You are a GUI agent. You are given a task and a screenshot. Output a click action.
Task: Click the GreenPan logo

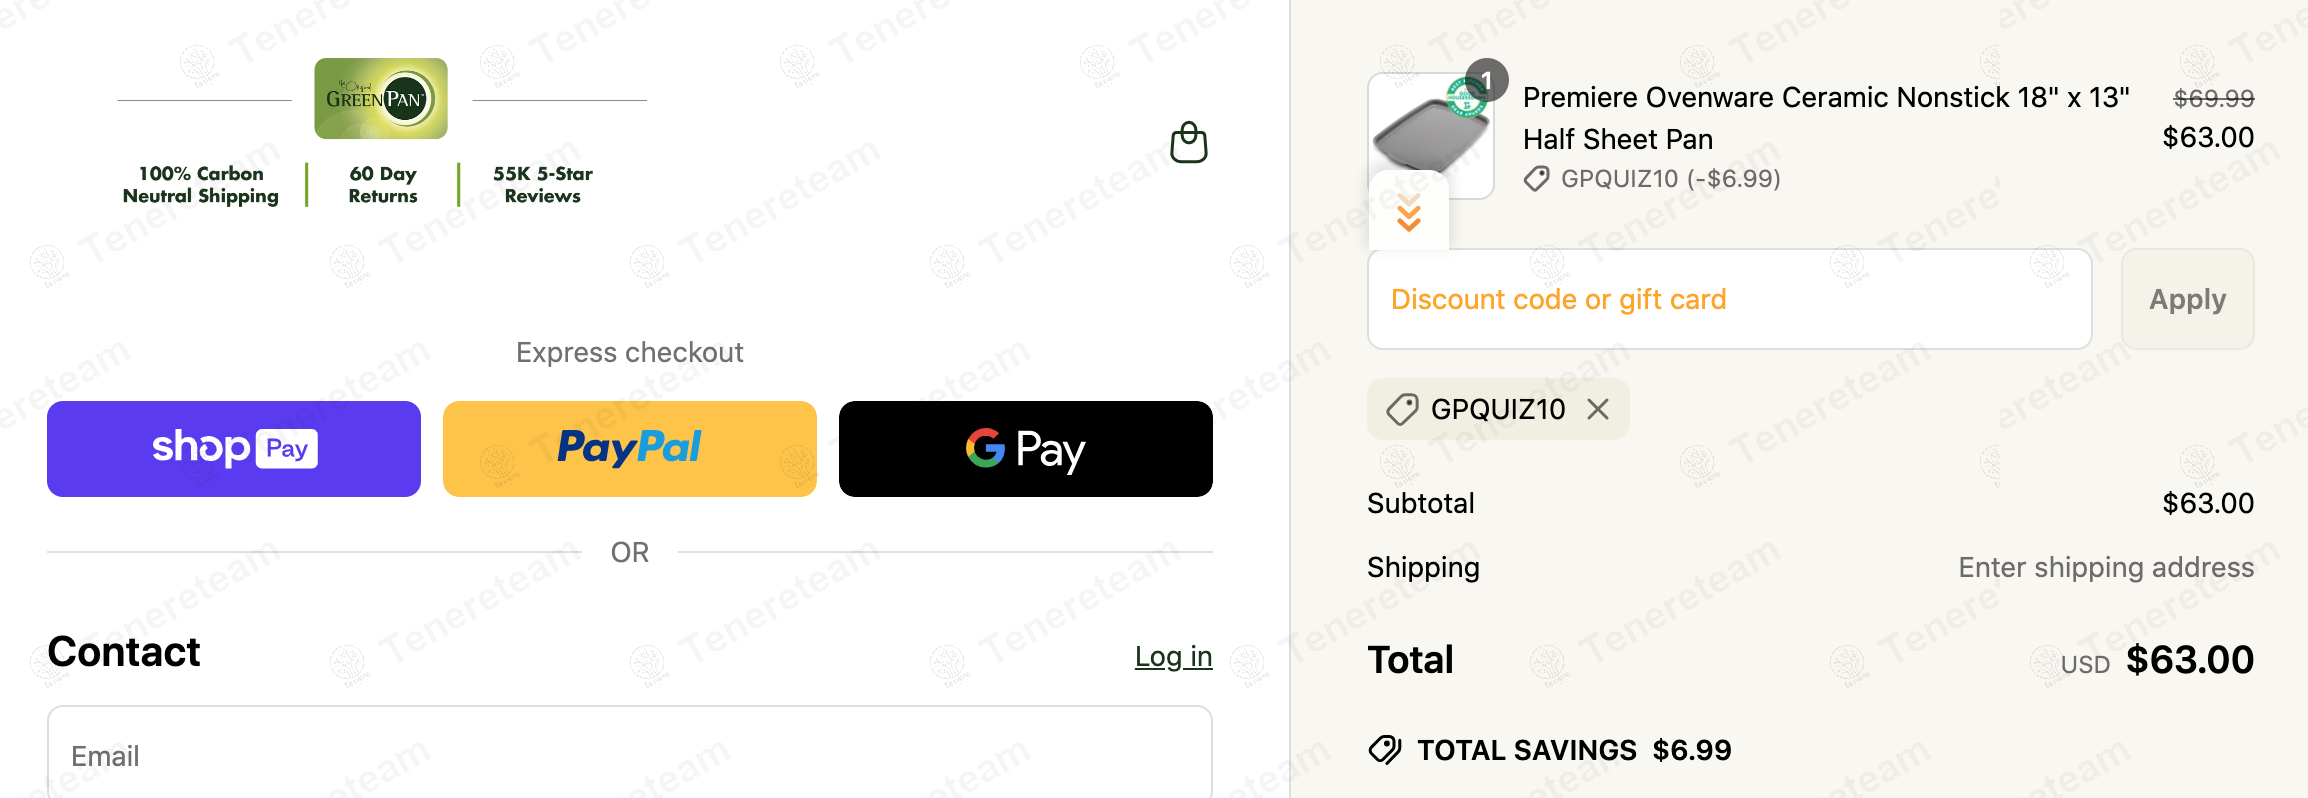pyautogui.click(x=381, y=98)
